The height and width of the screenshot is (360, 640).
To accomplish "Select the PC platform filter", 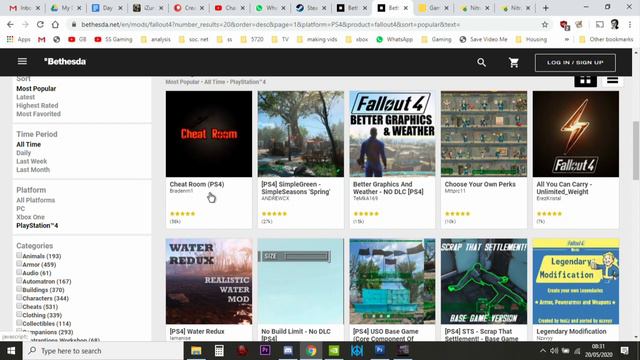I will (20, 209).
